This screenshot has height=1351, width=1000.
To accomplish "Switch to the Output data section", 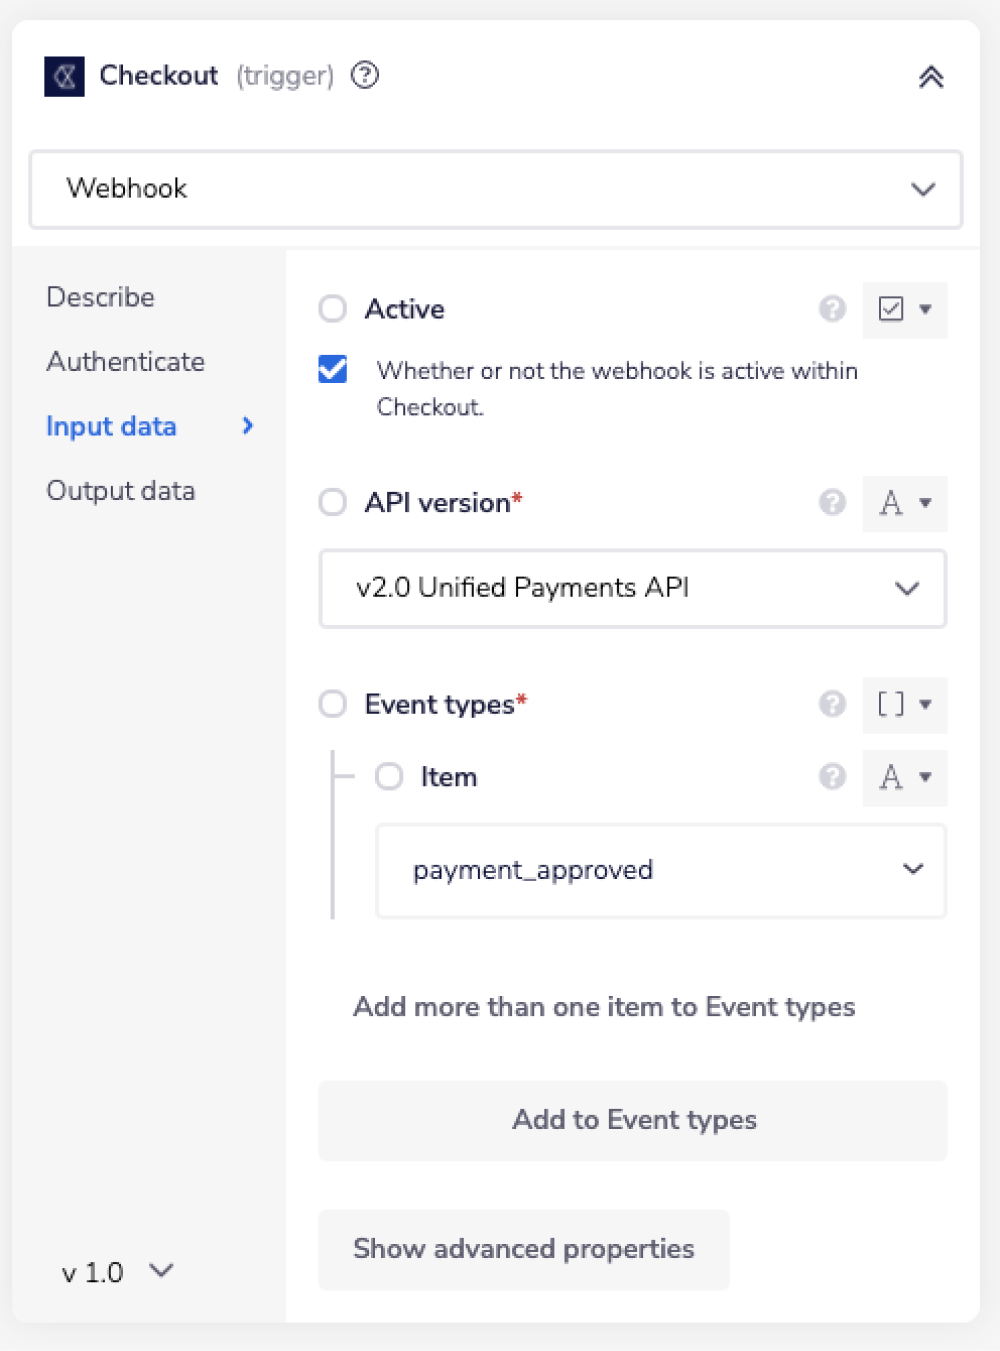I will [x=120, y=491].
